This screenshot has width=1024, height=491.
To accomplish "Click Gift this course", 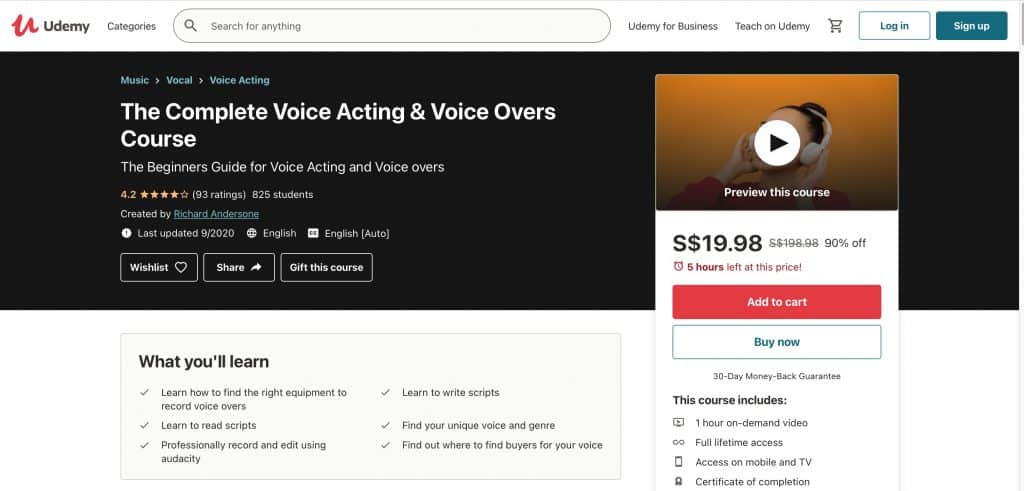I will (x=327, y=268).
